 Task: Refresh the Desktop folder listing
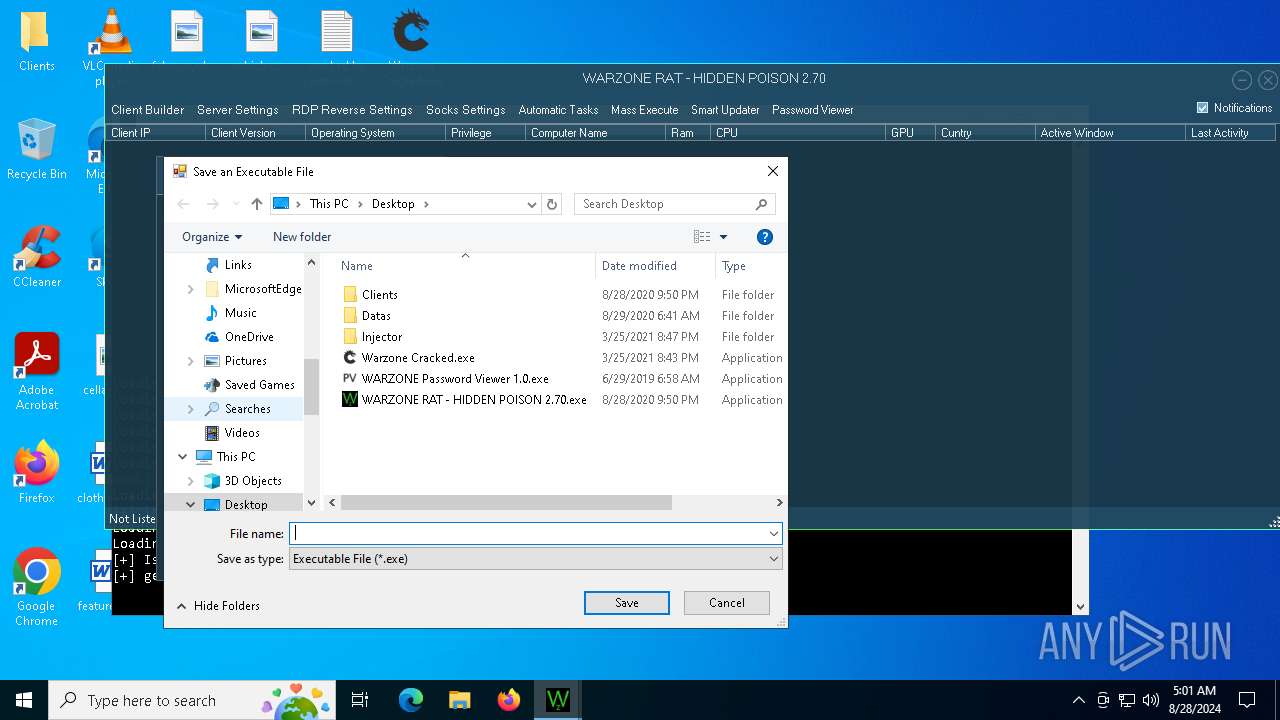[x=552, y=204]
